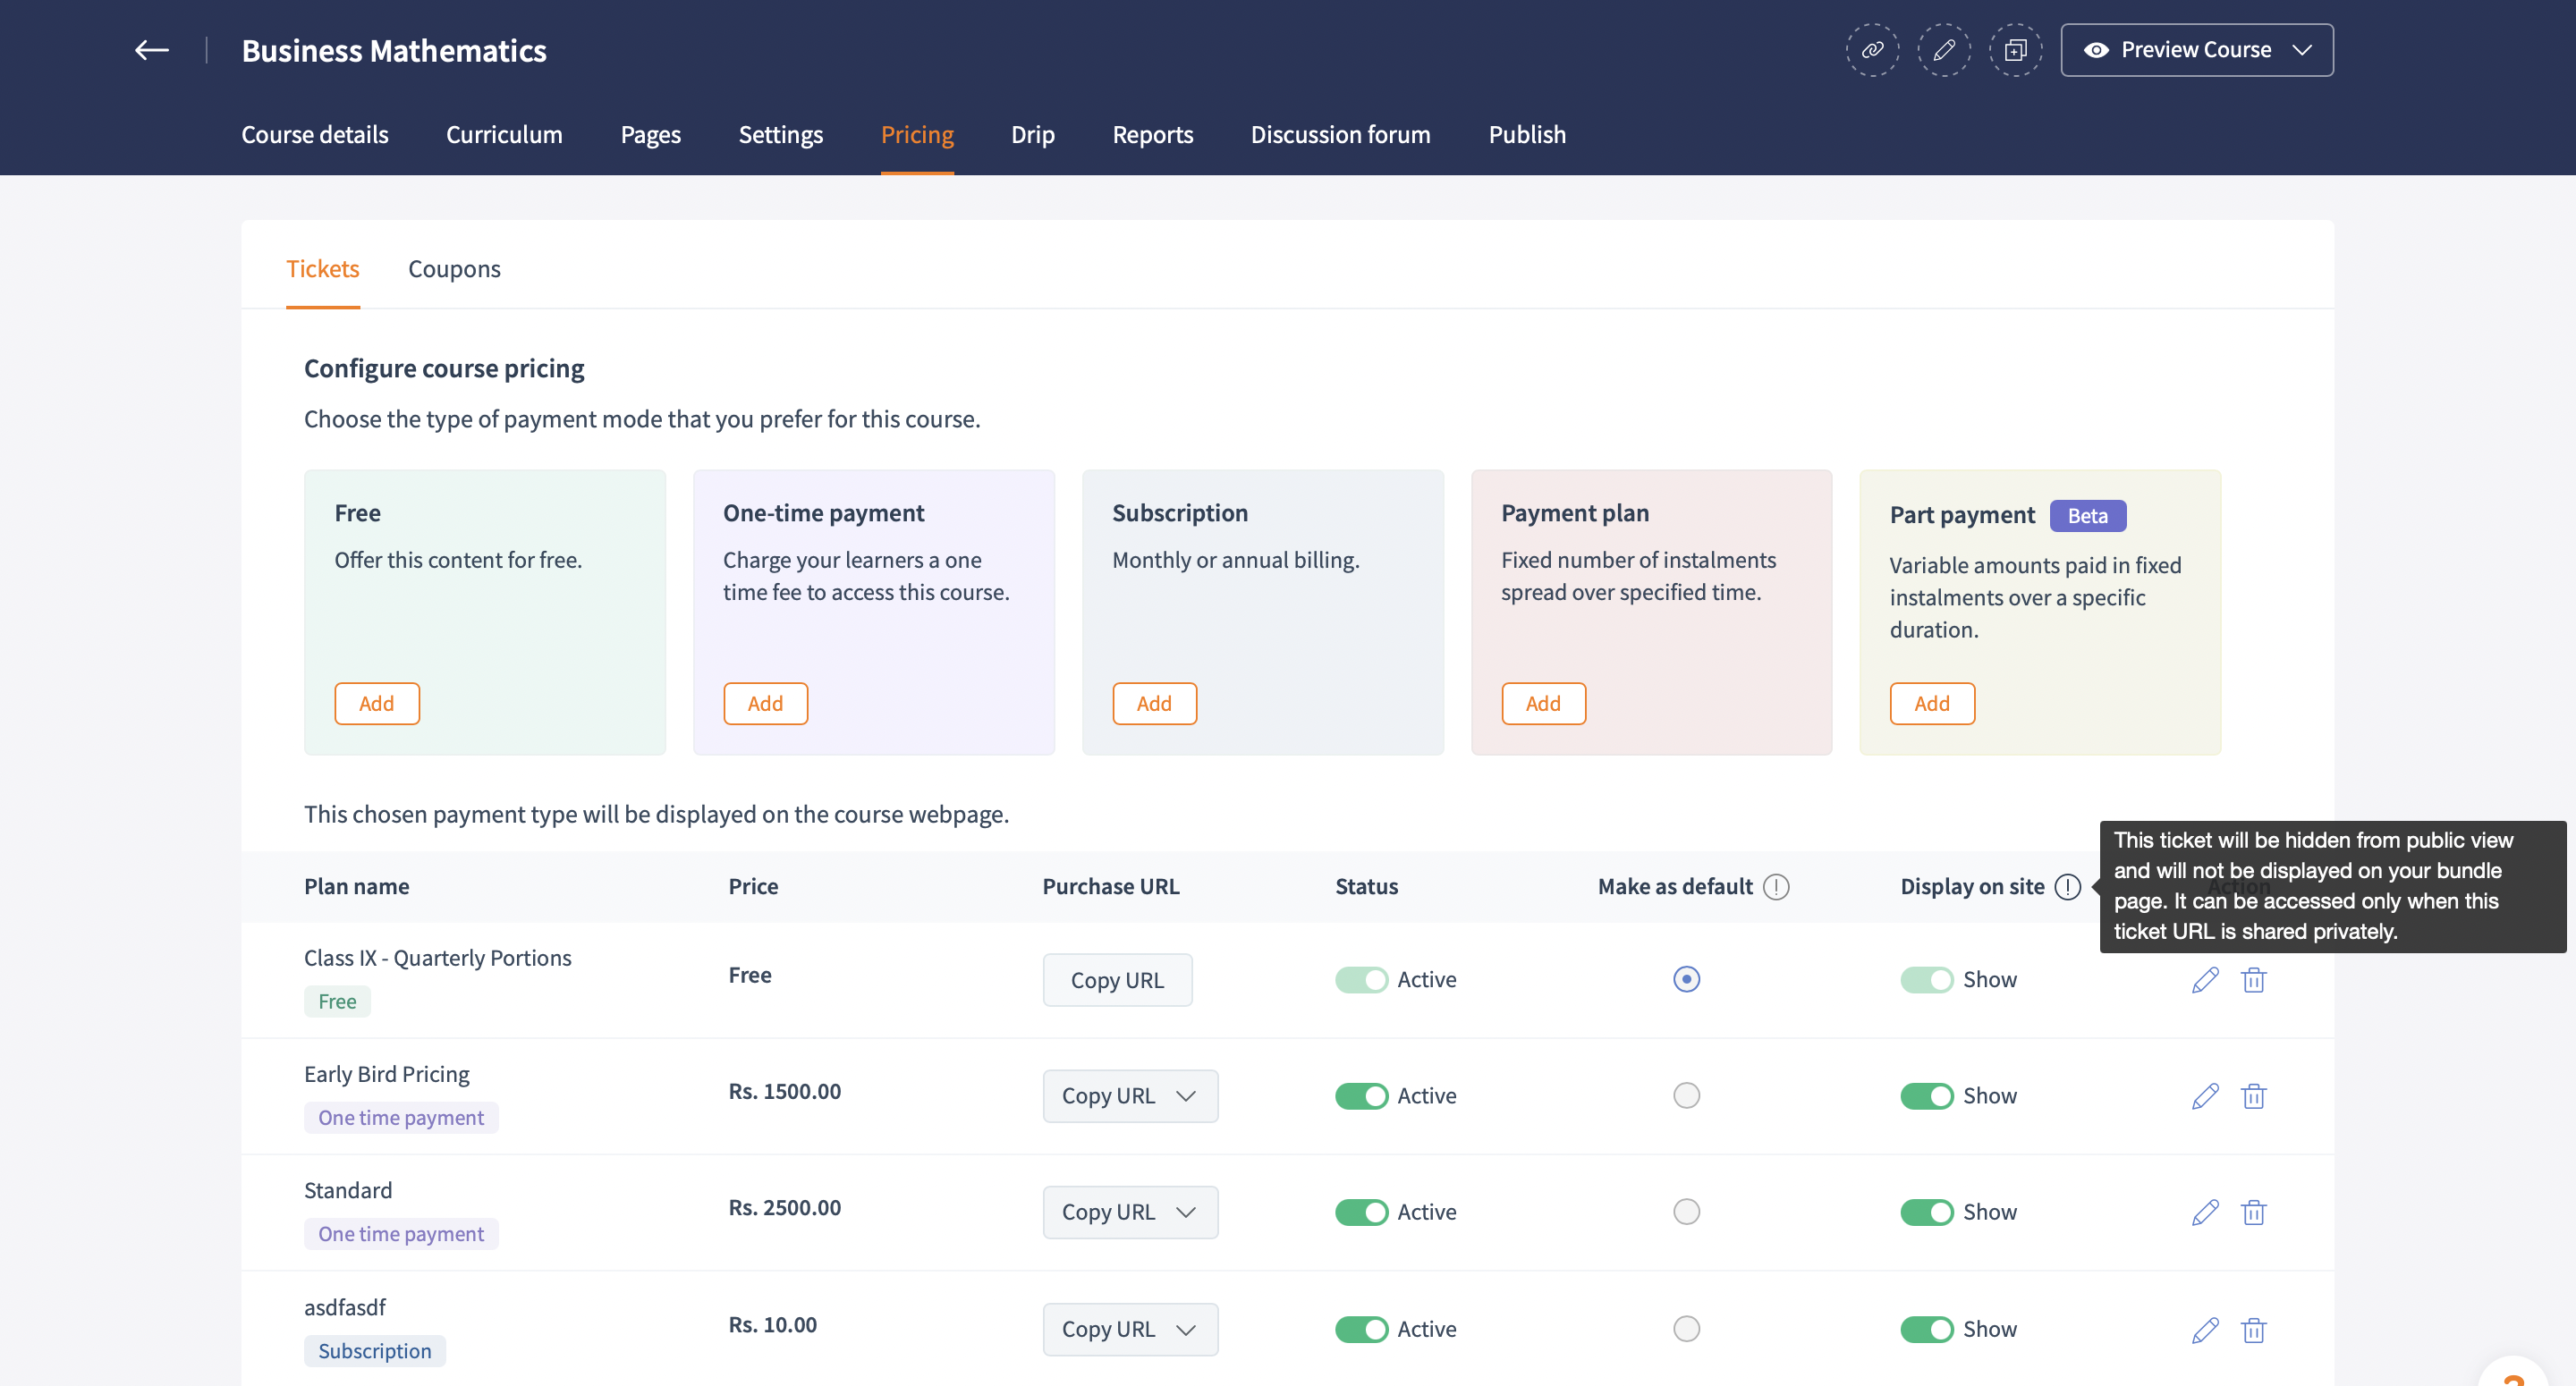This screenshot has height=1386, width=2576.
Task: Click the back arrow icon
Action: coord(152,50)
